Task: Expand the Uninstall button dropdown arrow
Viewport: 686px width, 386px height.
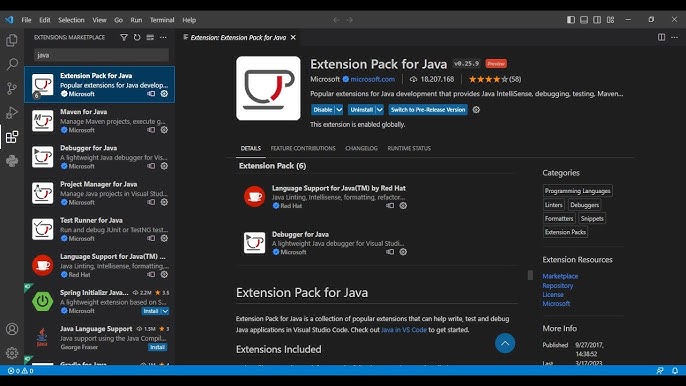Action: 380,110
